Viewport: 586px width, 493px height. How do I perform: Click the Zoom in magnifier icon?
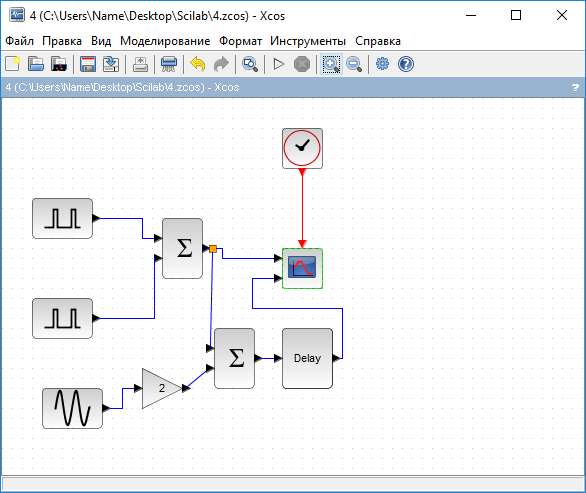pos(331,64)
